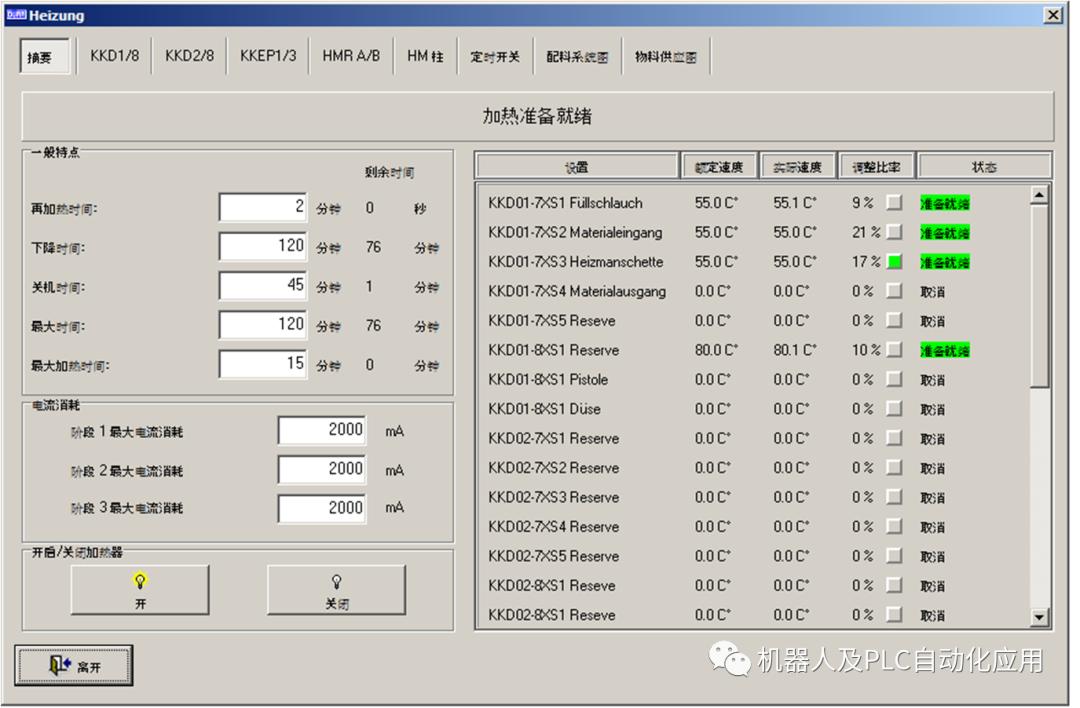Switch to the KKD1/8 tab
Screen dimensions: 1080x708
114,55
